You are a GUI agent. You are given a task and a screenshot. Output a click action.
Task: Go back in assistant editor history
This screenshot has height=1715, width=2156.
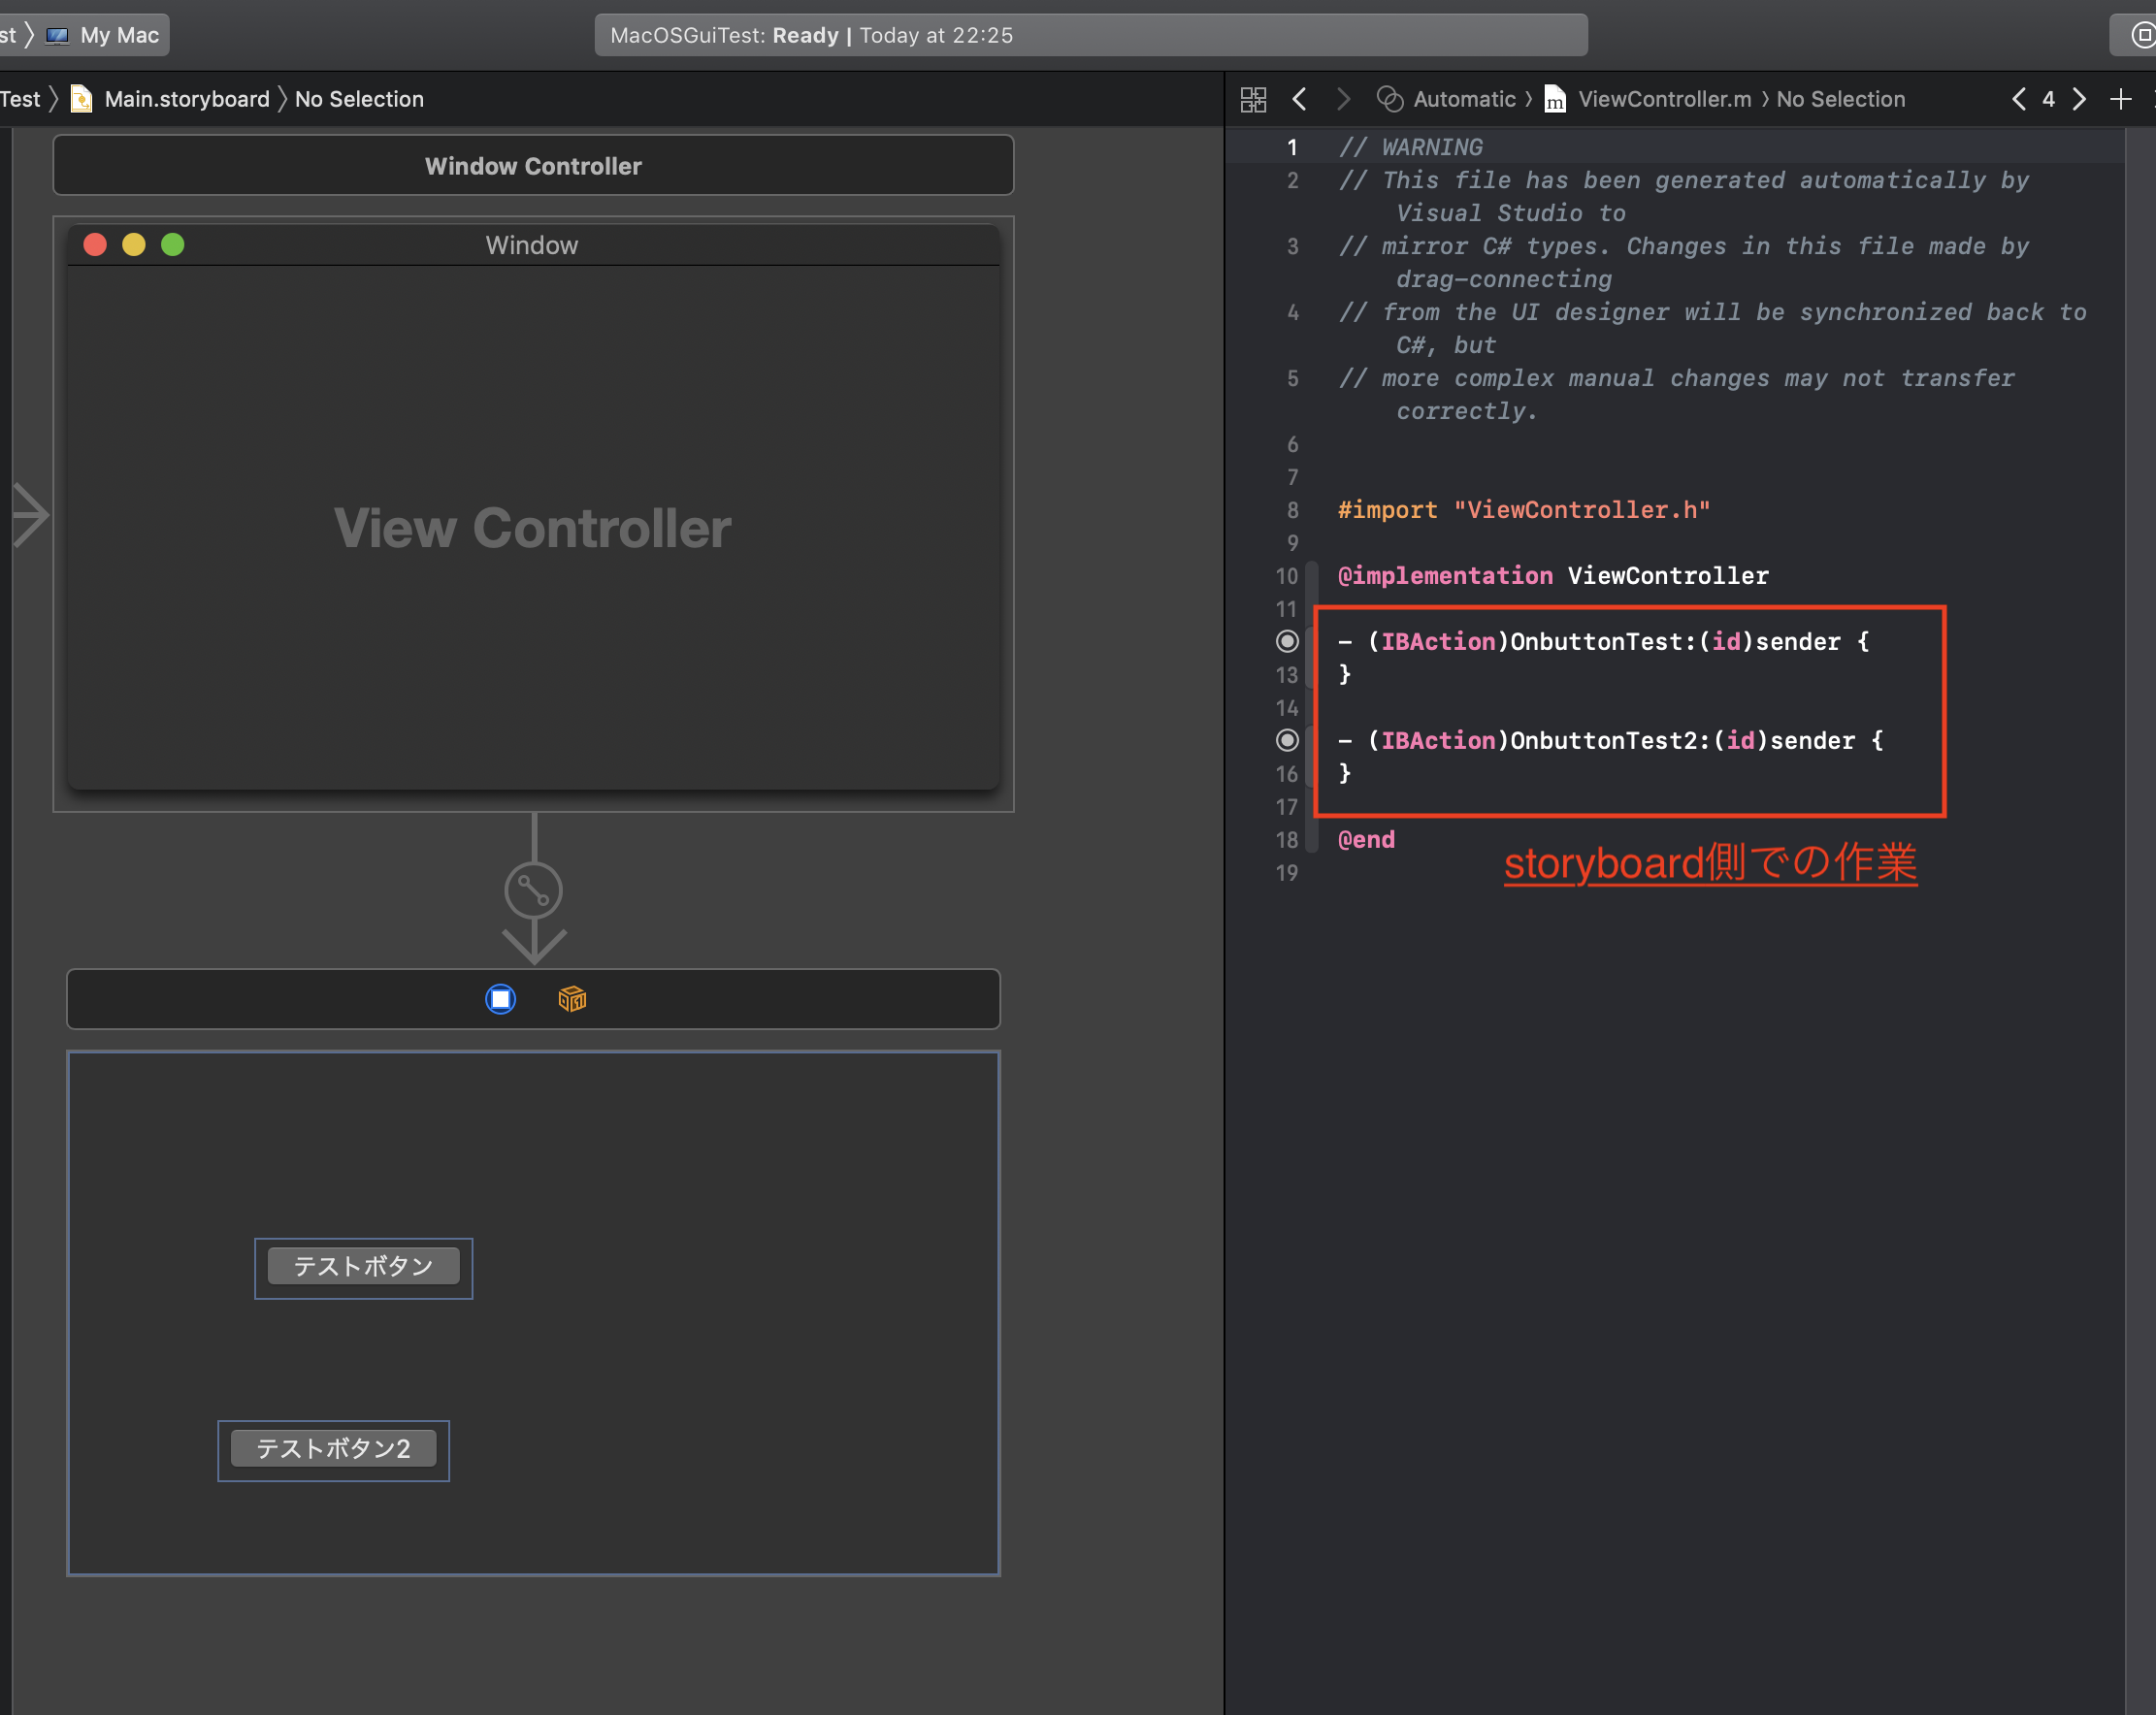point(1300,99)
